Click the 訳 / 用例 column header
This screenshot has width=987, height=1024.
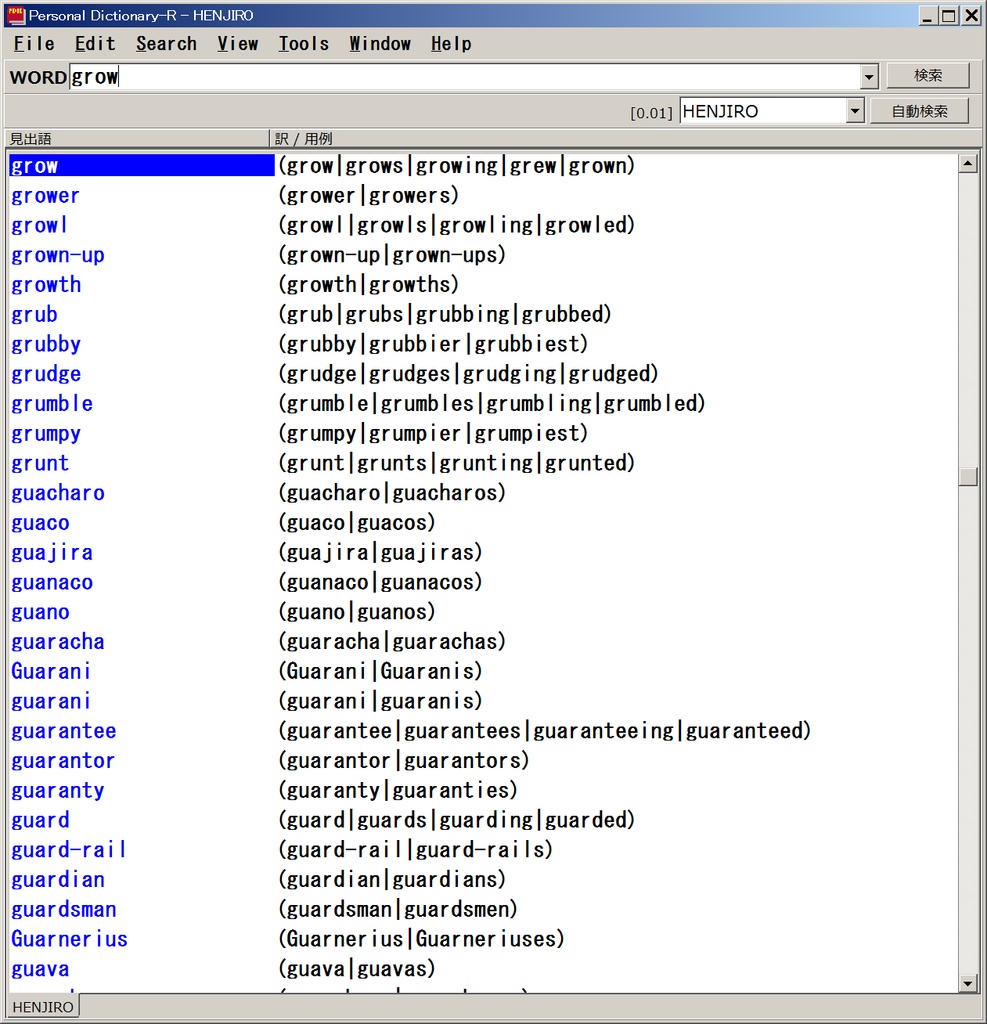tap(624, 138)
